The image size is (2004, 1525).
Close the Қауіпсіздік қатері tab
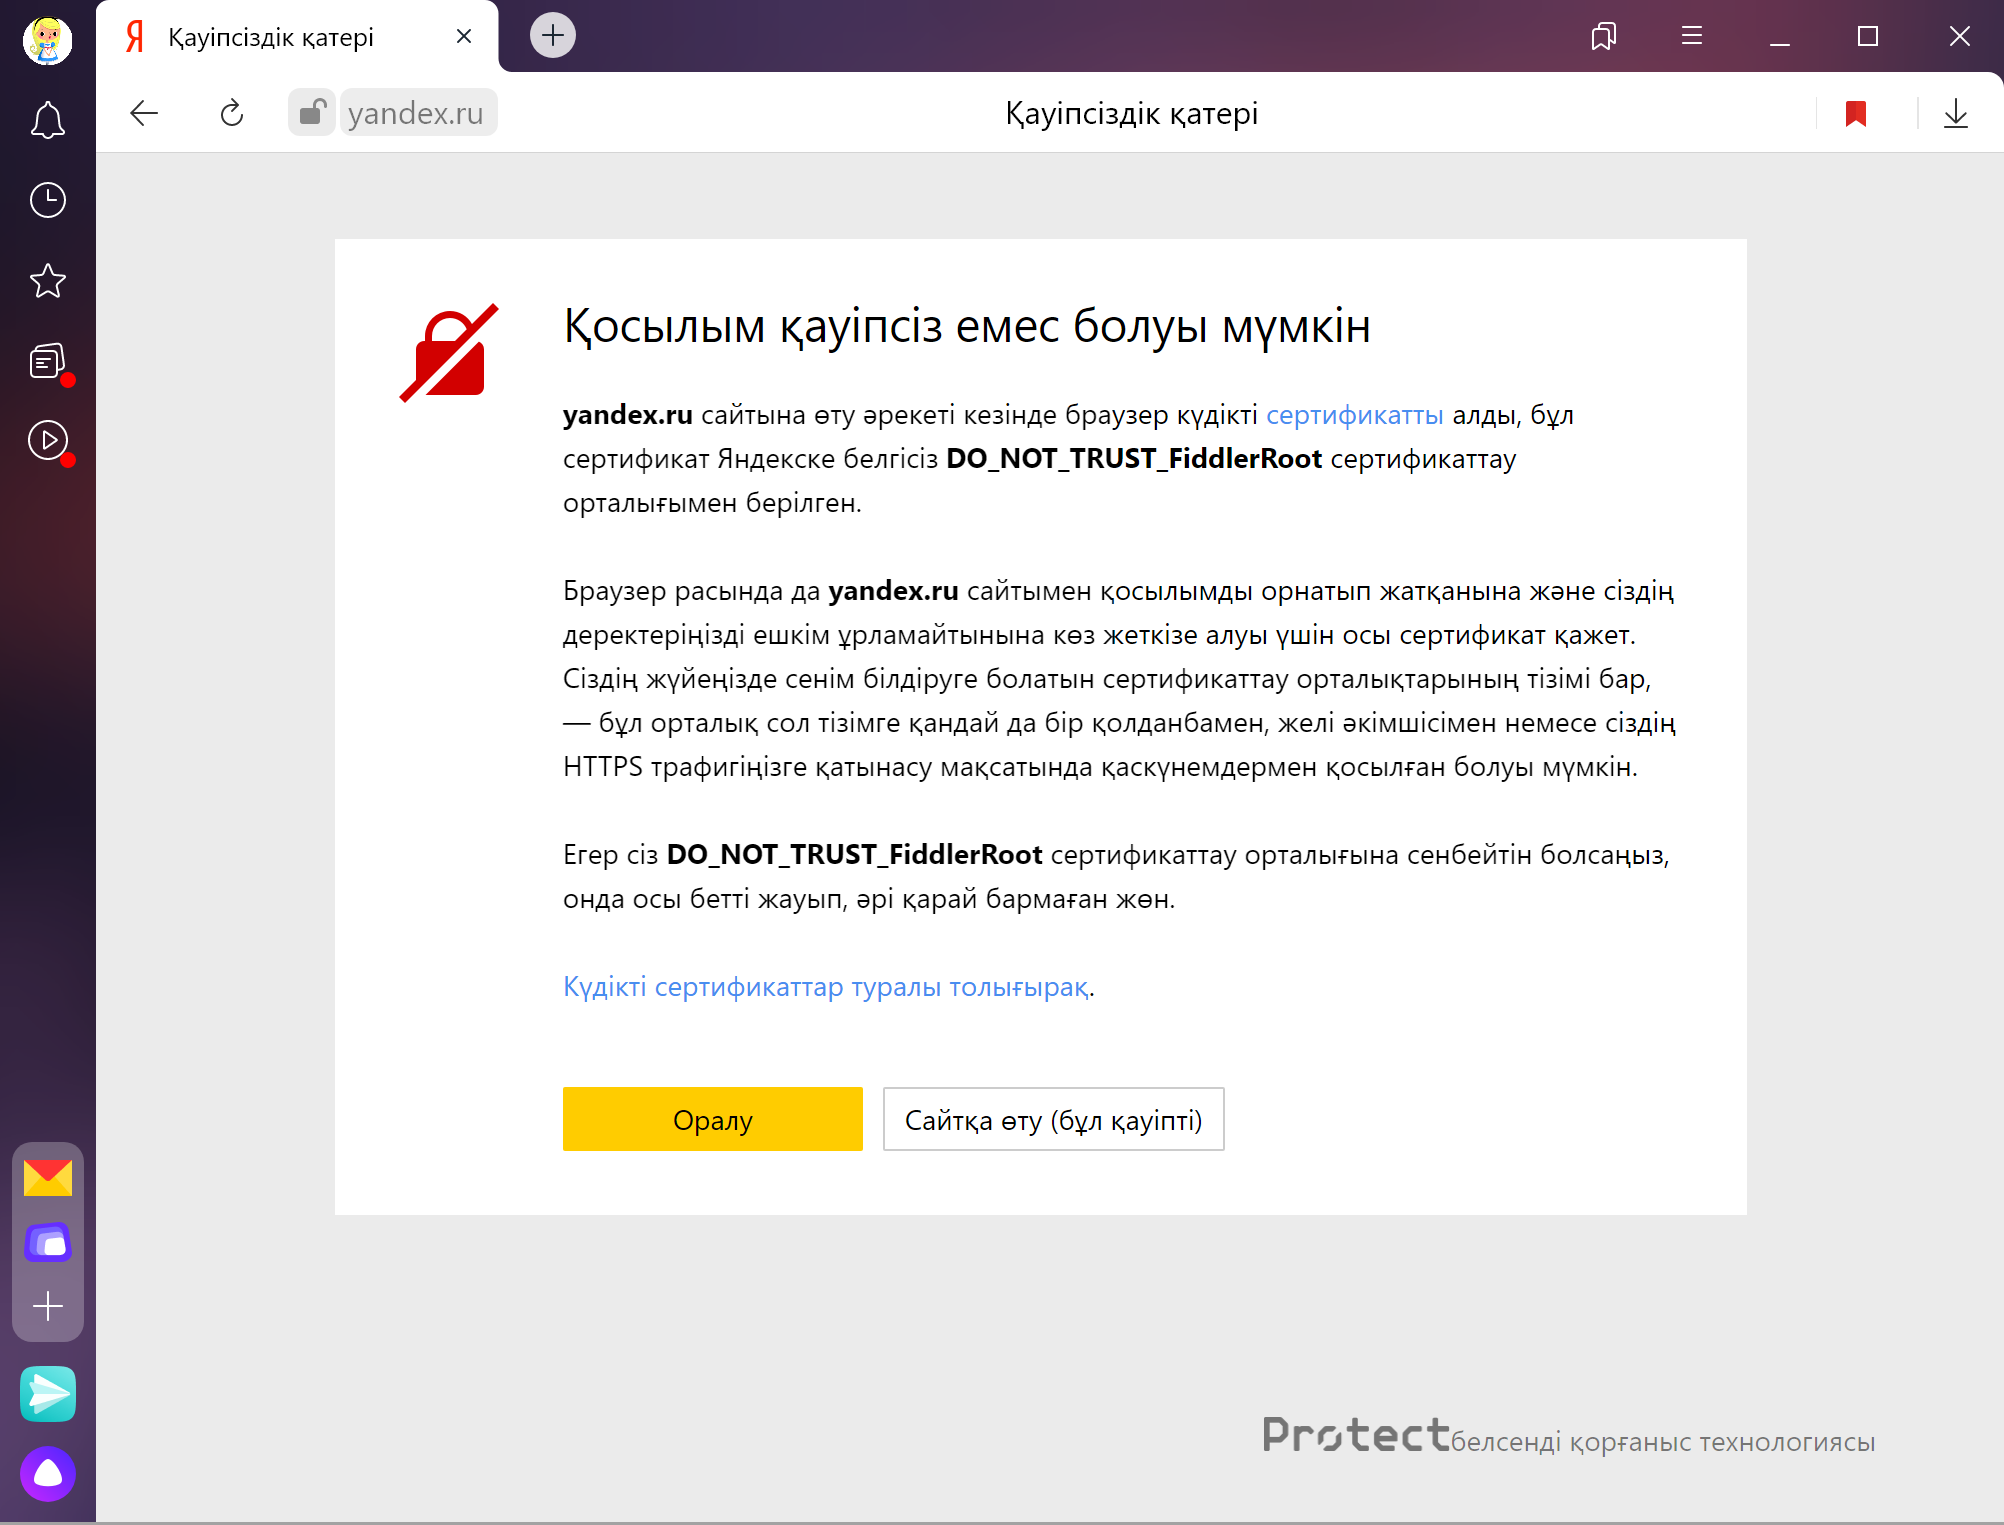464,36
